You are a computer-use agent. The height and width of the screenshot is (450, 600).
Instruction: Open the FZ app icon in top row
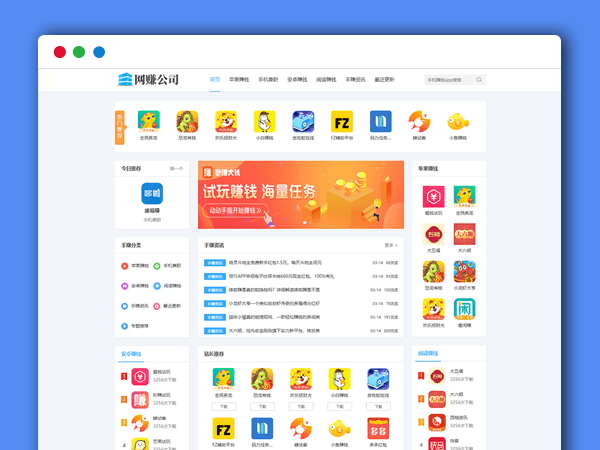[x=341, y=122]
